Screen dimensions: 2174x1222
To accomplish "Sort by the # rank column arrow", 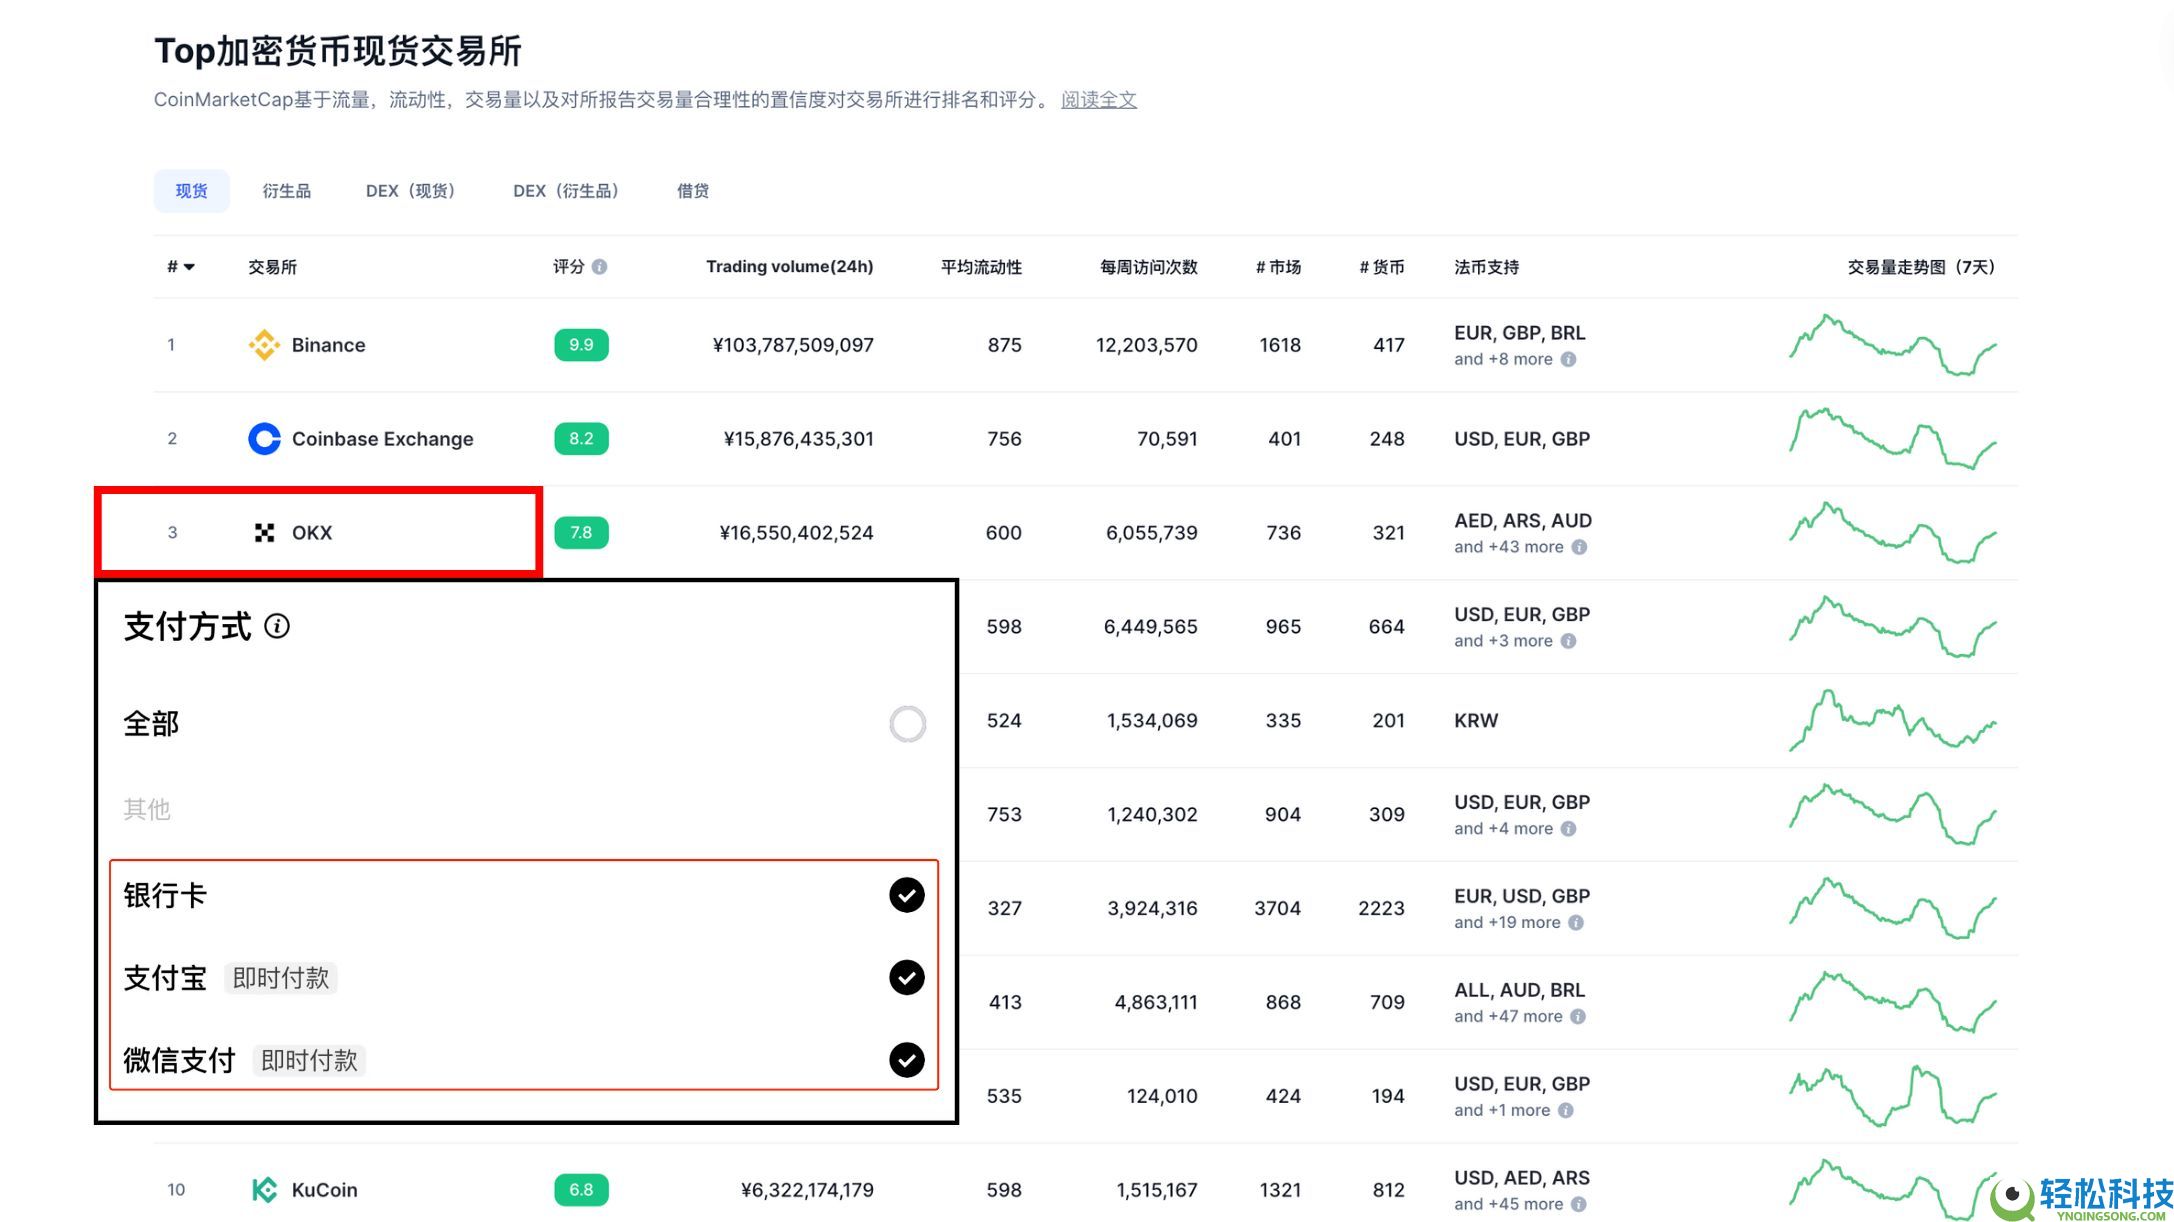I will click(189, 267).
